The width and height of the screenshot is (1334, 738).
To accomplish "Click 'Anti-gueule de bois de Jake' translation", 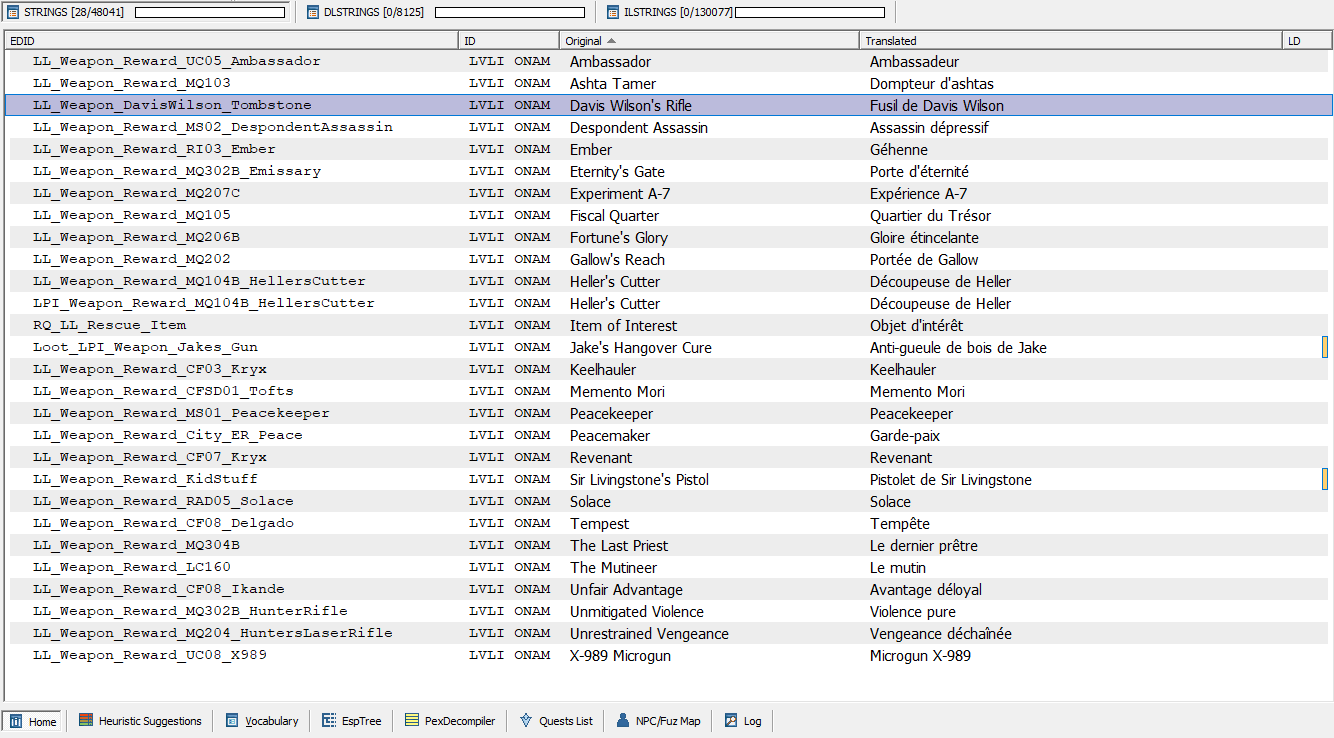I will (958, 347).
